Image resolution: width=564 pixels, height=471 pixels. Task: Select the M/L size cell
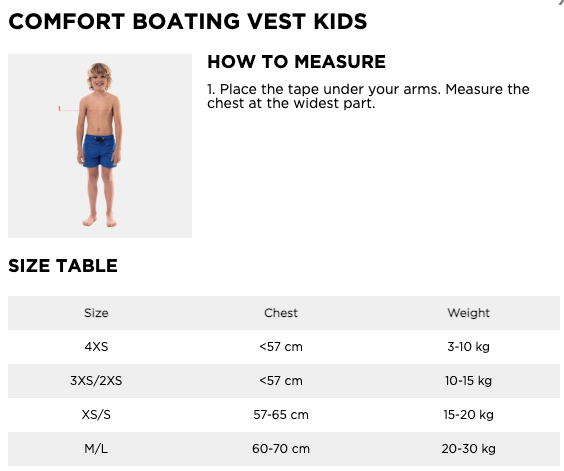point(96,449)
